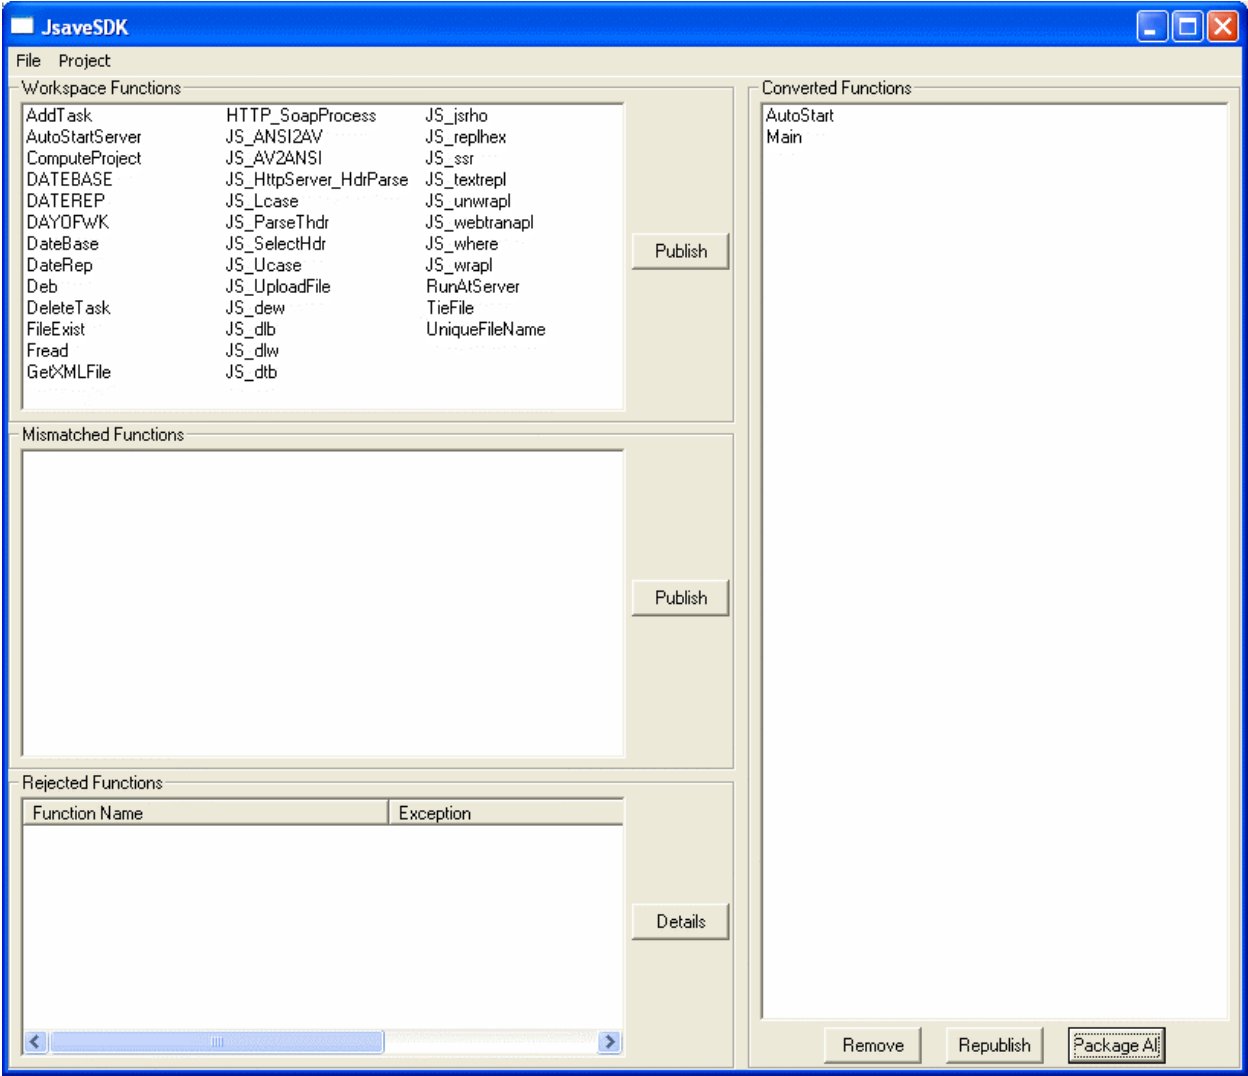Viewport: 1248px width, 1076px height.
Task: Select the FileExist function
Action: pos(56,329)
